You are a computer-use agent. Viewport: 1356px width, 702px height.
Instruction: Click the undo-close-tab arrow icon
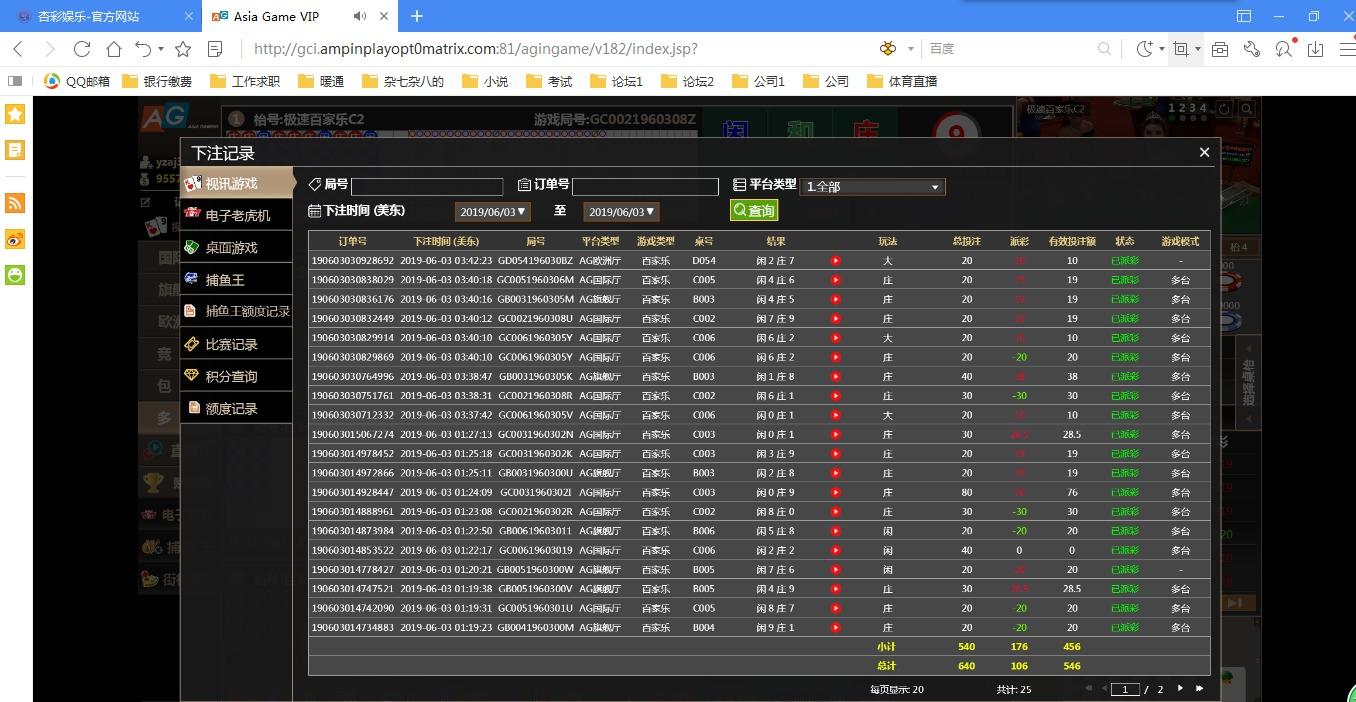pos(144,49)
